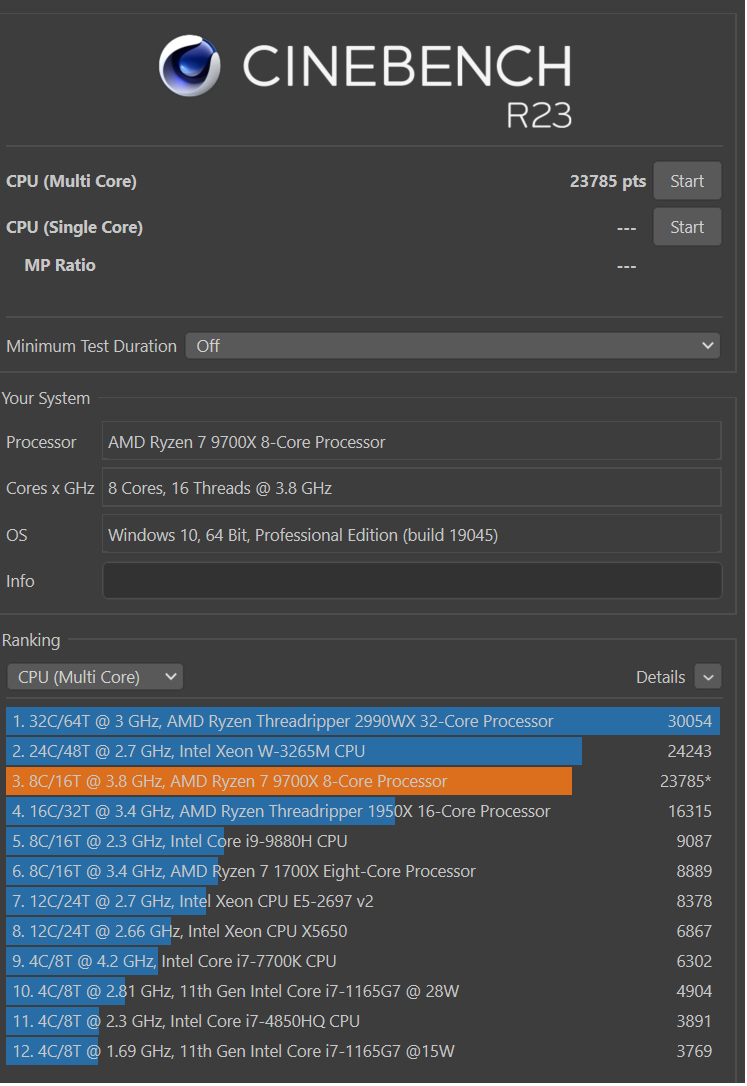Select the Core i7-7700K ranking row

pyautogui.click(x=362, y=961)
